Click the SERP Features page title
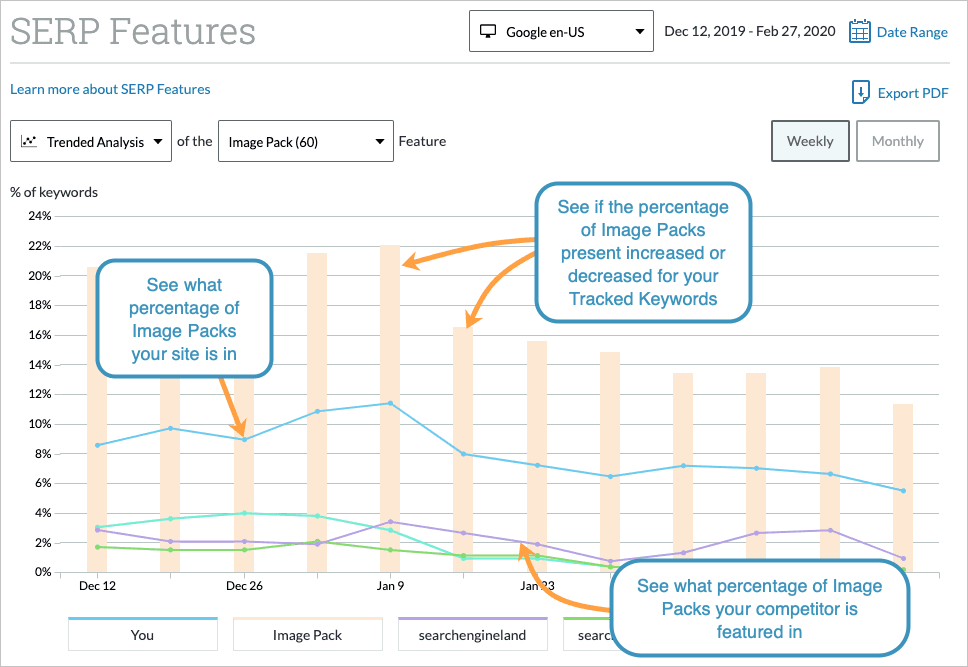The height and width of the screenshot is (667, 968). click(131, 32)
